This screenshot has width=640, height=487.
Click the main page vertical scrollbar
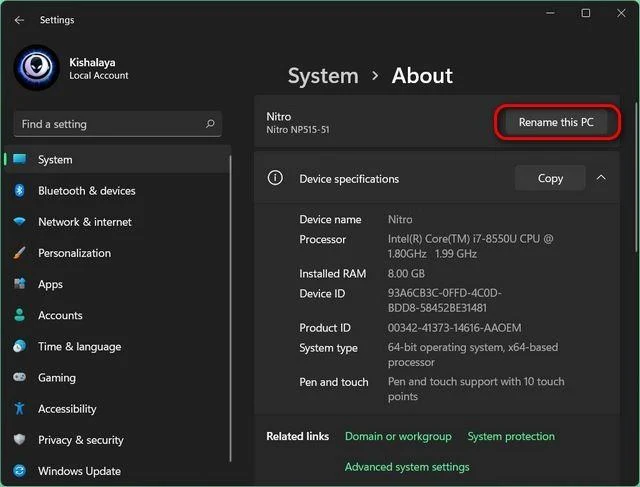click(x=637, y=178)
